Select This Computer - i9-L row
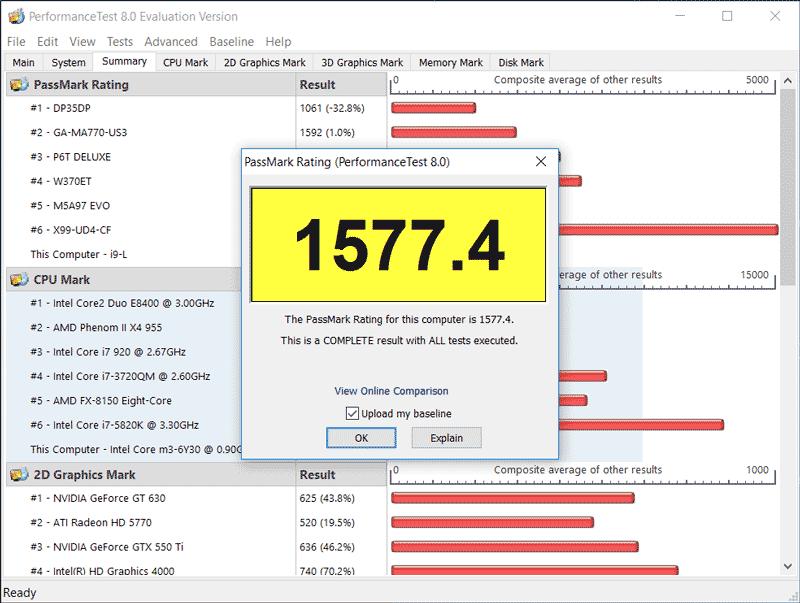The height and width of the screenshot is (603, 800). (123, 255)
